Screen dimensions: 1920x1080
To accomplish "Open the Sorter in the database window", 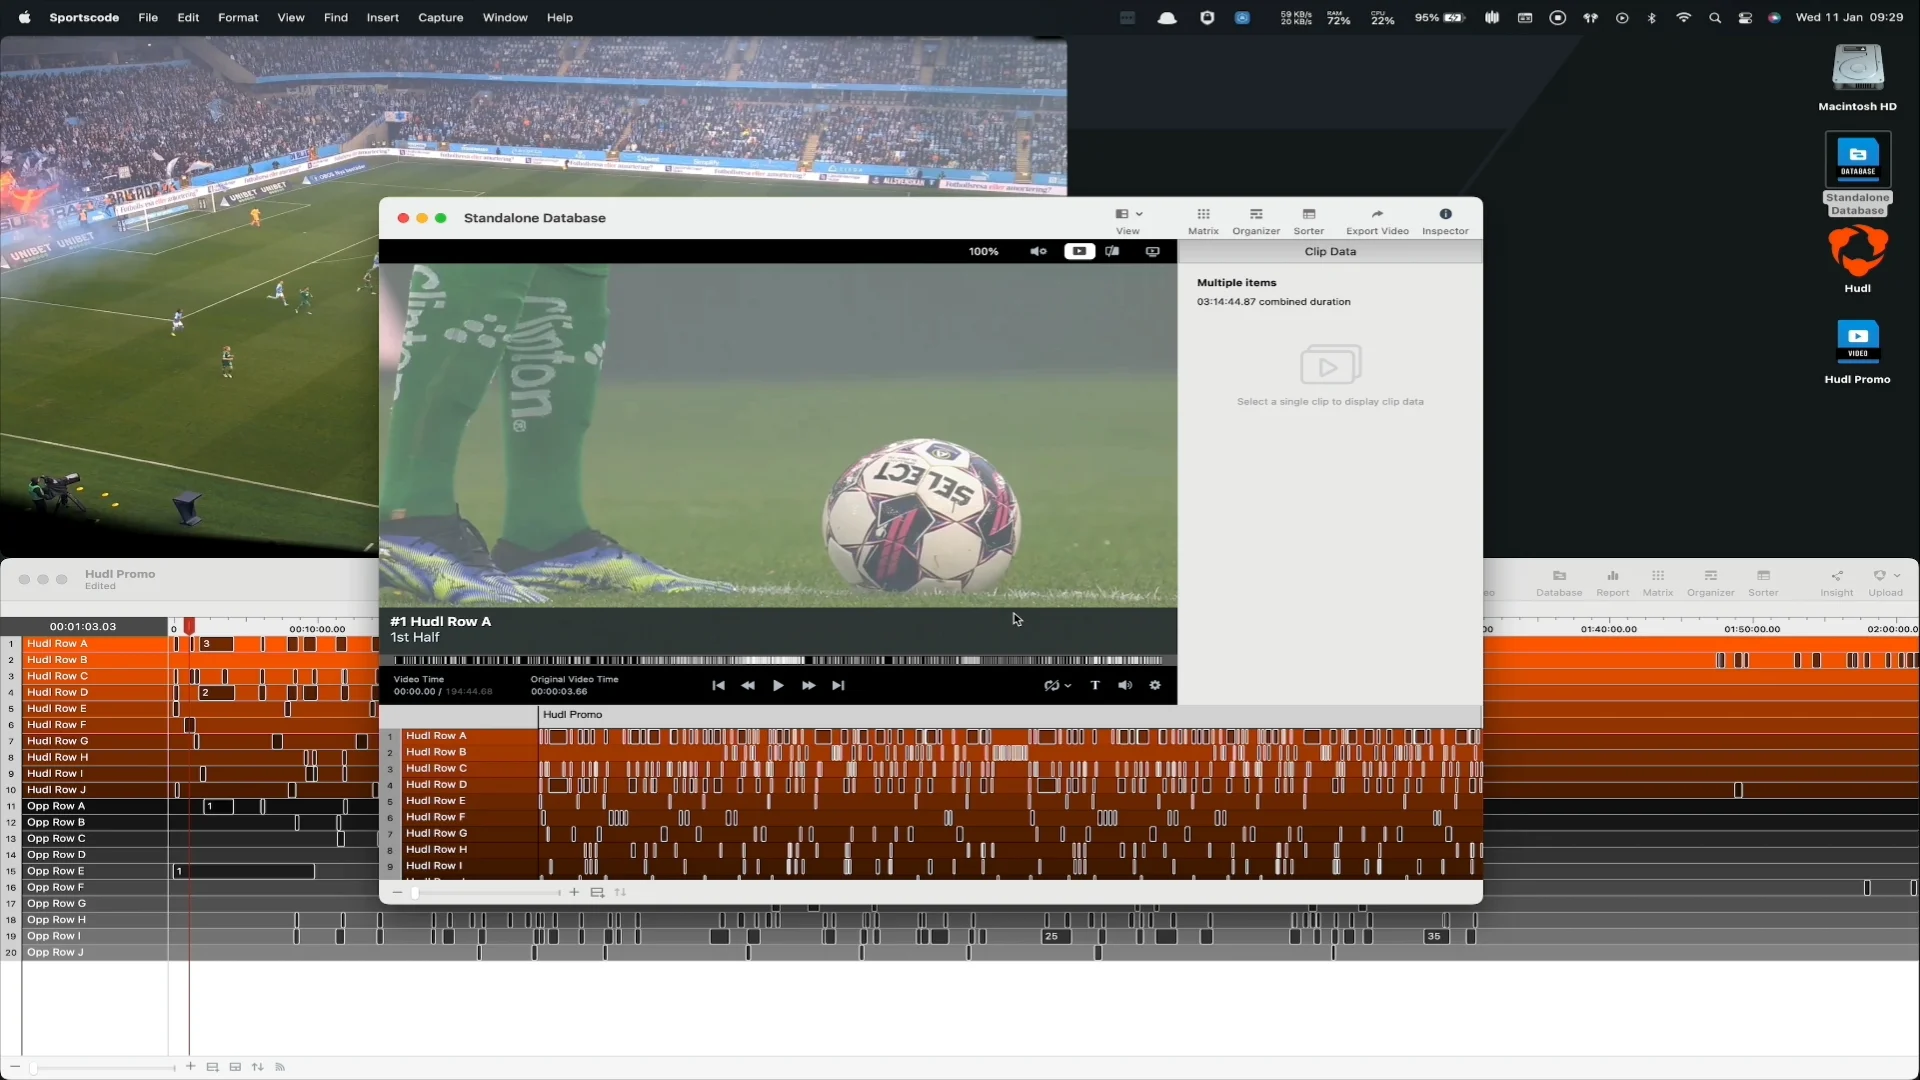I will click(1310, 219).
